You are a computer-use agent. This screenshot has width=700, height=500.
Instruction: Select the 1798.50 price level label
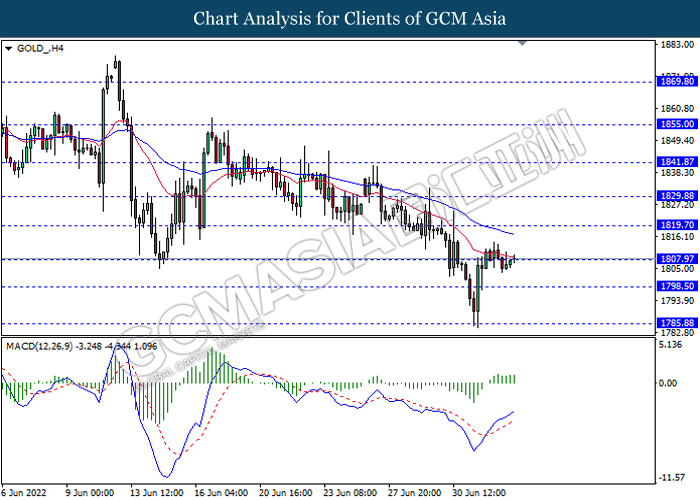[x=677, y=286]
